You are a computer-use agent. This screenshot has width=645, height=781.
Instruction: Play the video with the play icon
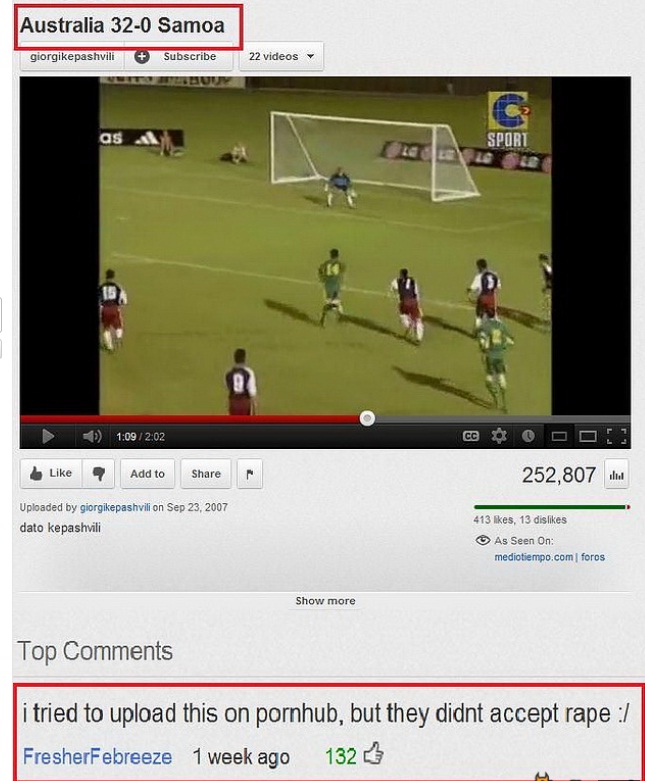coord(48,436)
